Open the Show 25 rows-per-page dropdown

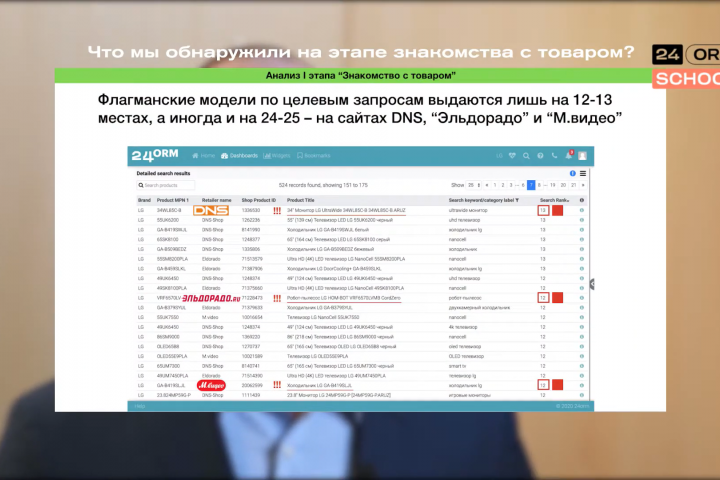click(x=473, y=185)
